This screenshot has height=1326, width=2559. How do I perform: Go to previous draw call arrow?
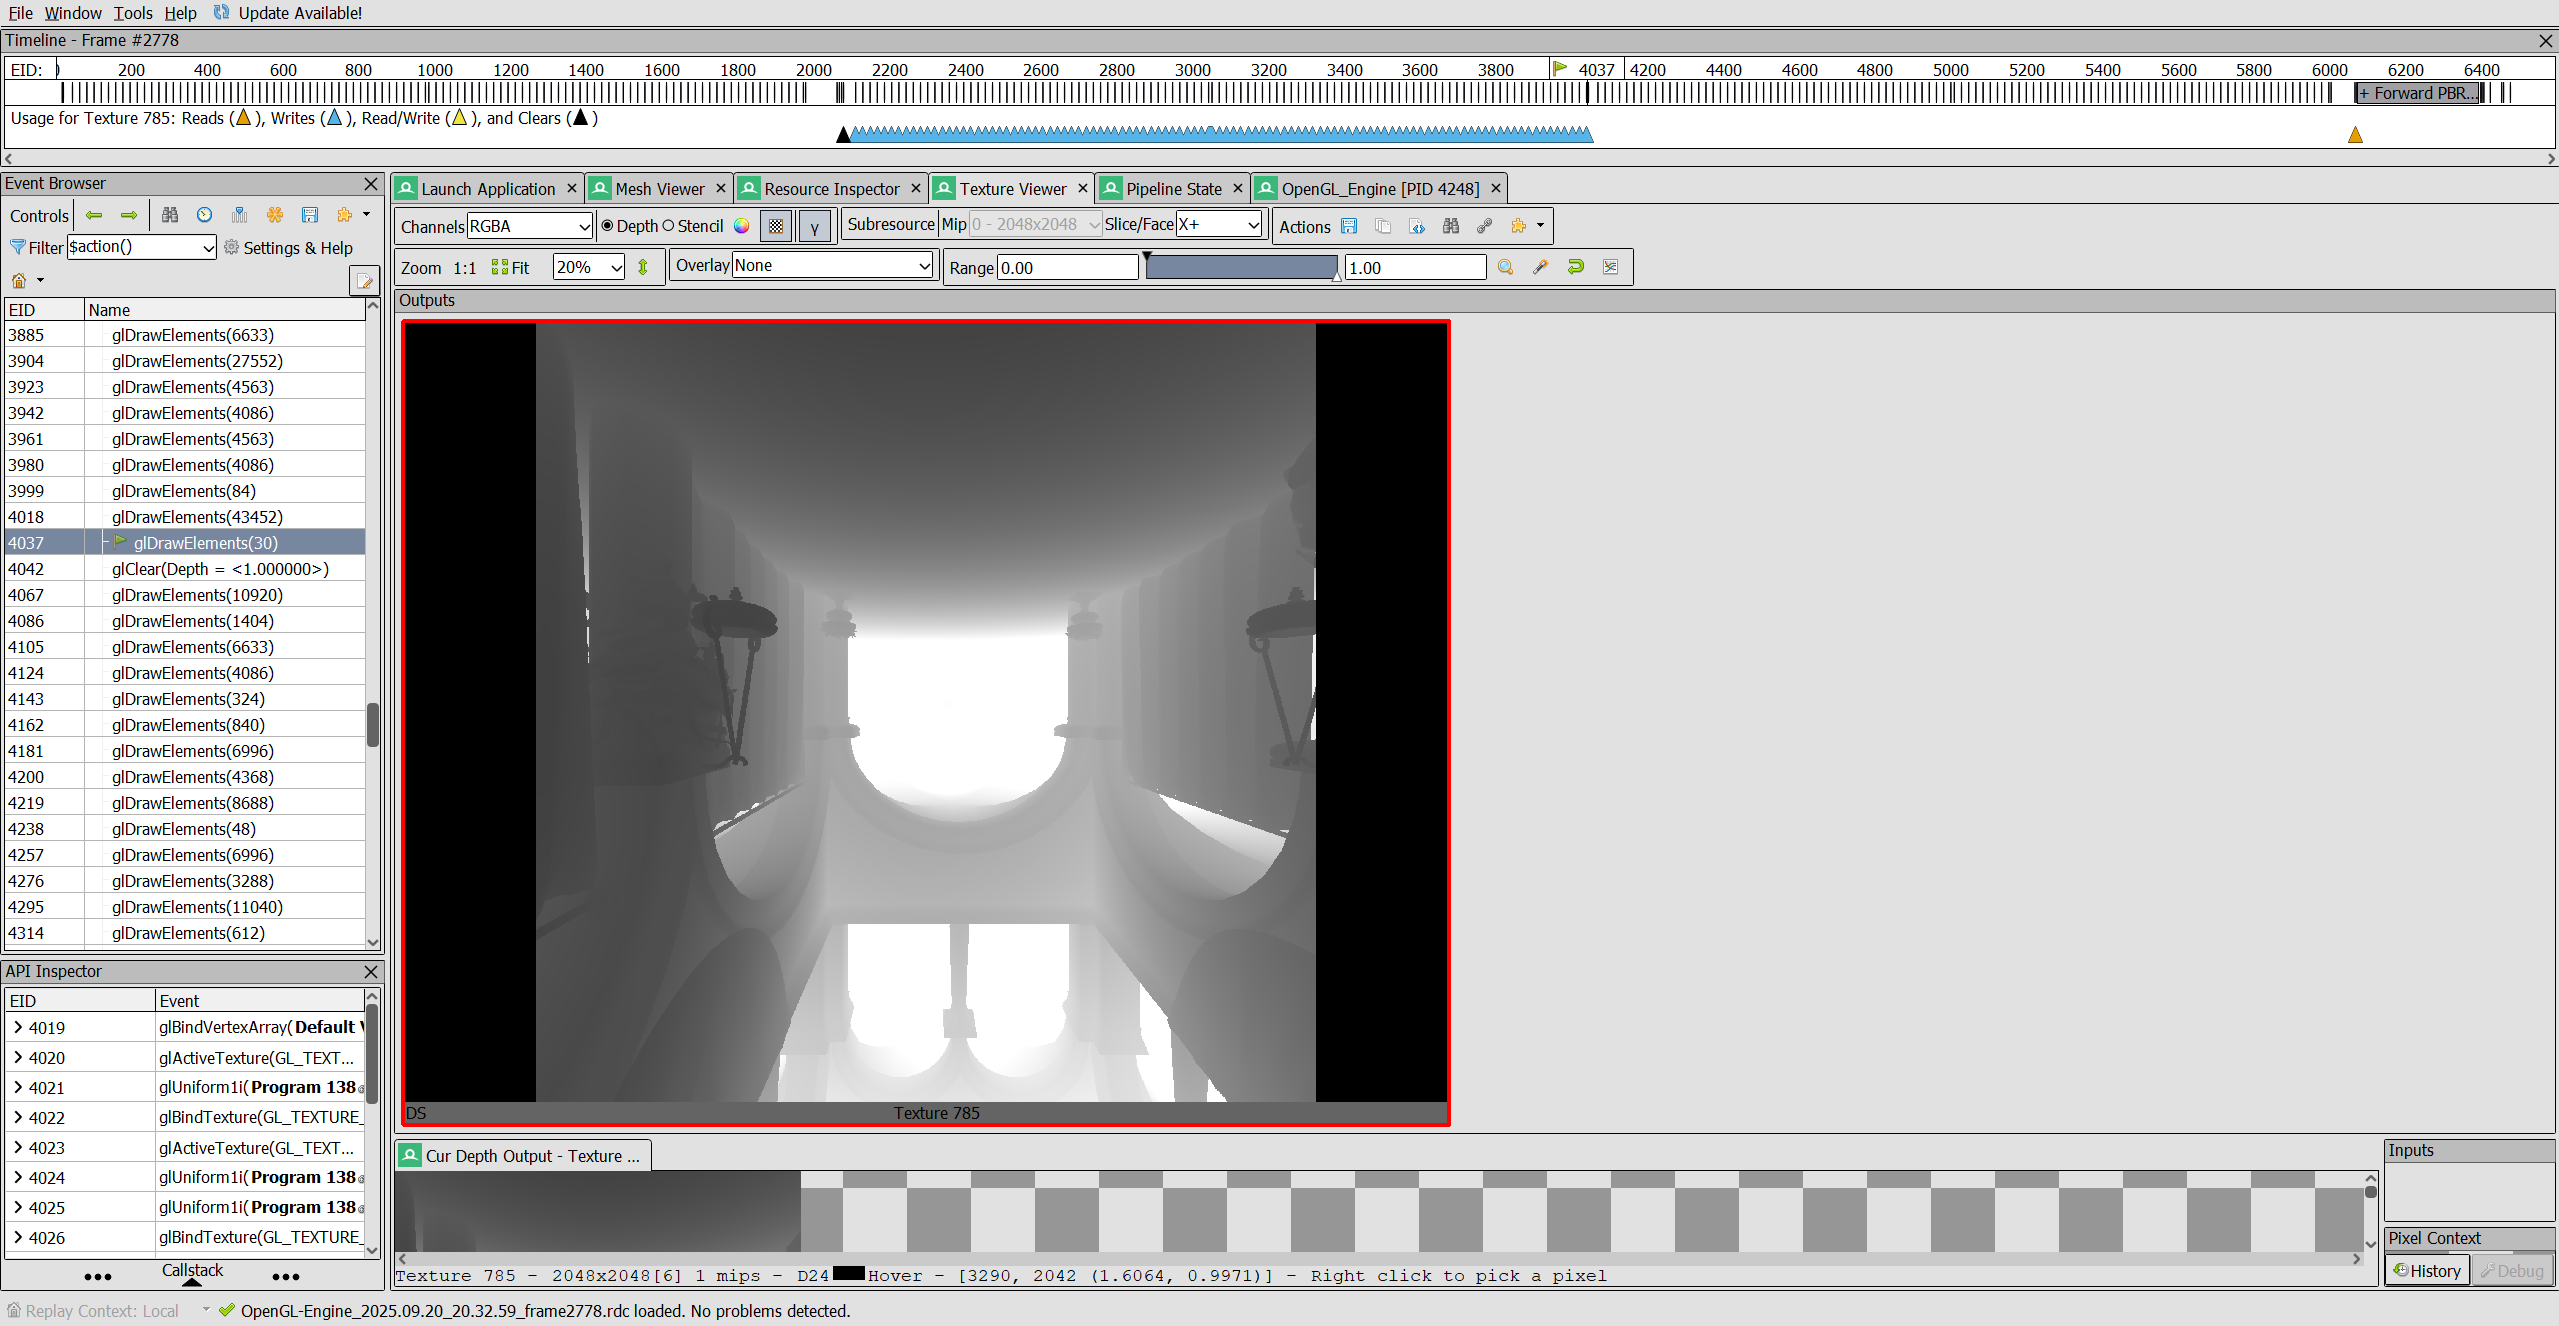point(94,215)
